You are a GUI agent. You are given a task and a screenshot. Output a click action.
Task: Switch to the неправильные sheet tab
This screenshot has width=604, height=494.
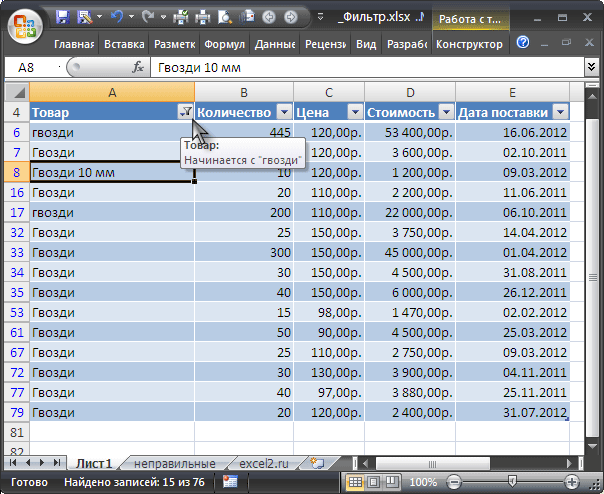tap(174, 464)
